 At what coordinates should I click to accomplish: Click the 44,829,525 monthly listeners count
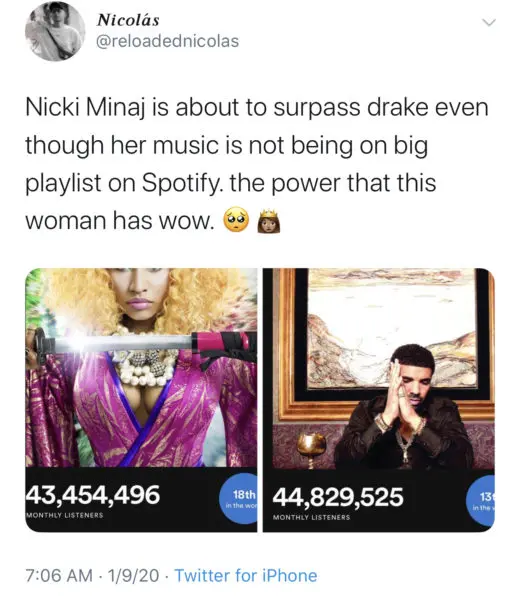338,497
